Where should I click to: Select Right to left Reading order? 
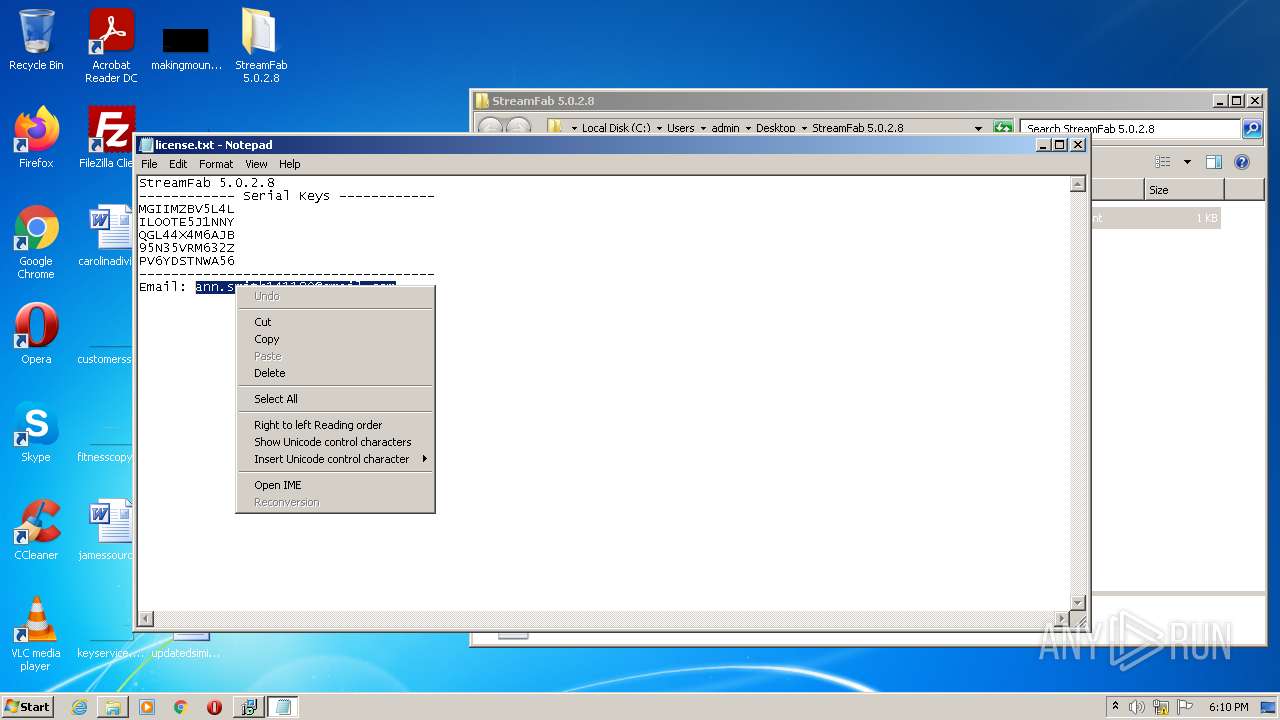(x=335, y=425)
